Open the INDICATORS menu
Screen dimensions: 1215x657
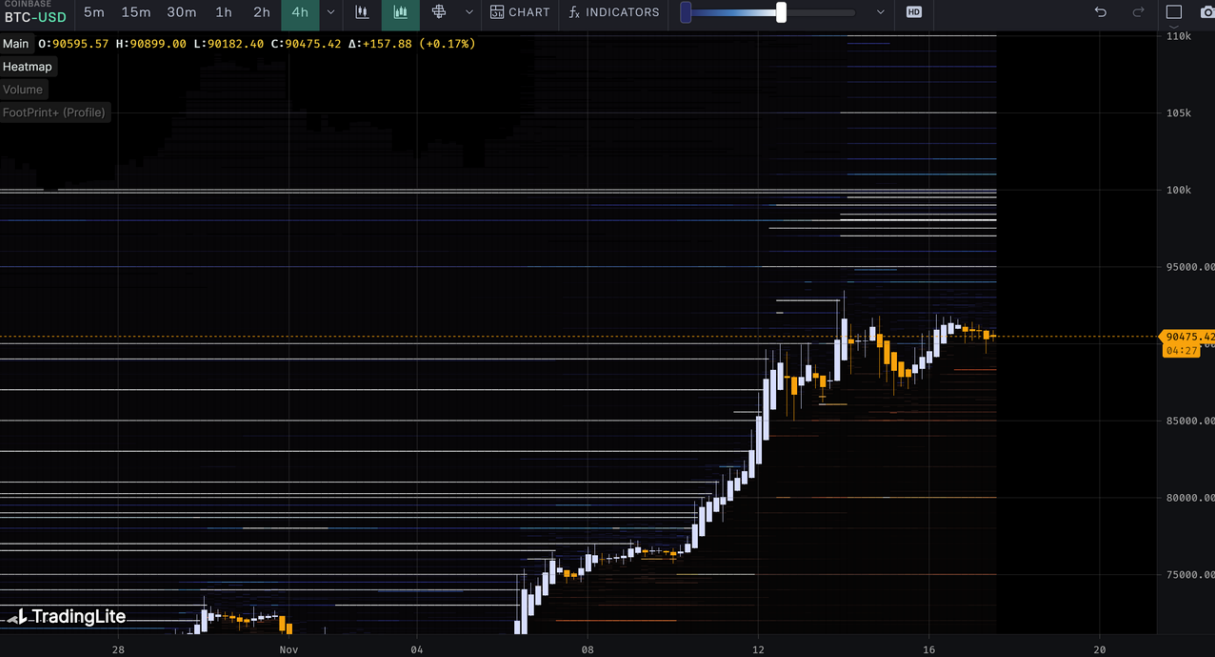[614, 13]
